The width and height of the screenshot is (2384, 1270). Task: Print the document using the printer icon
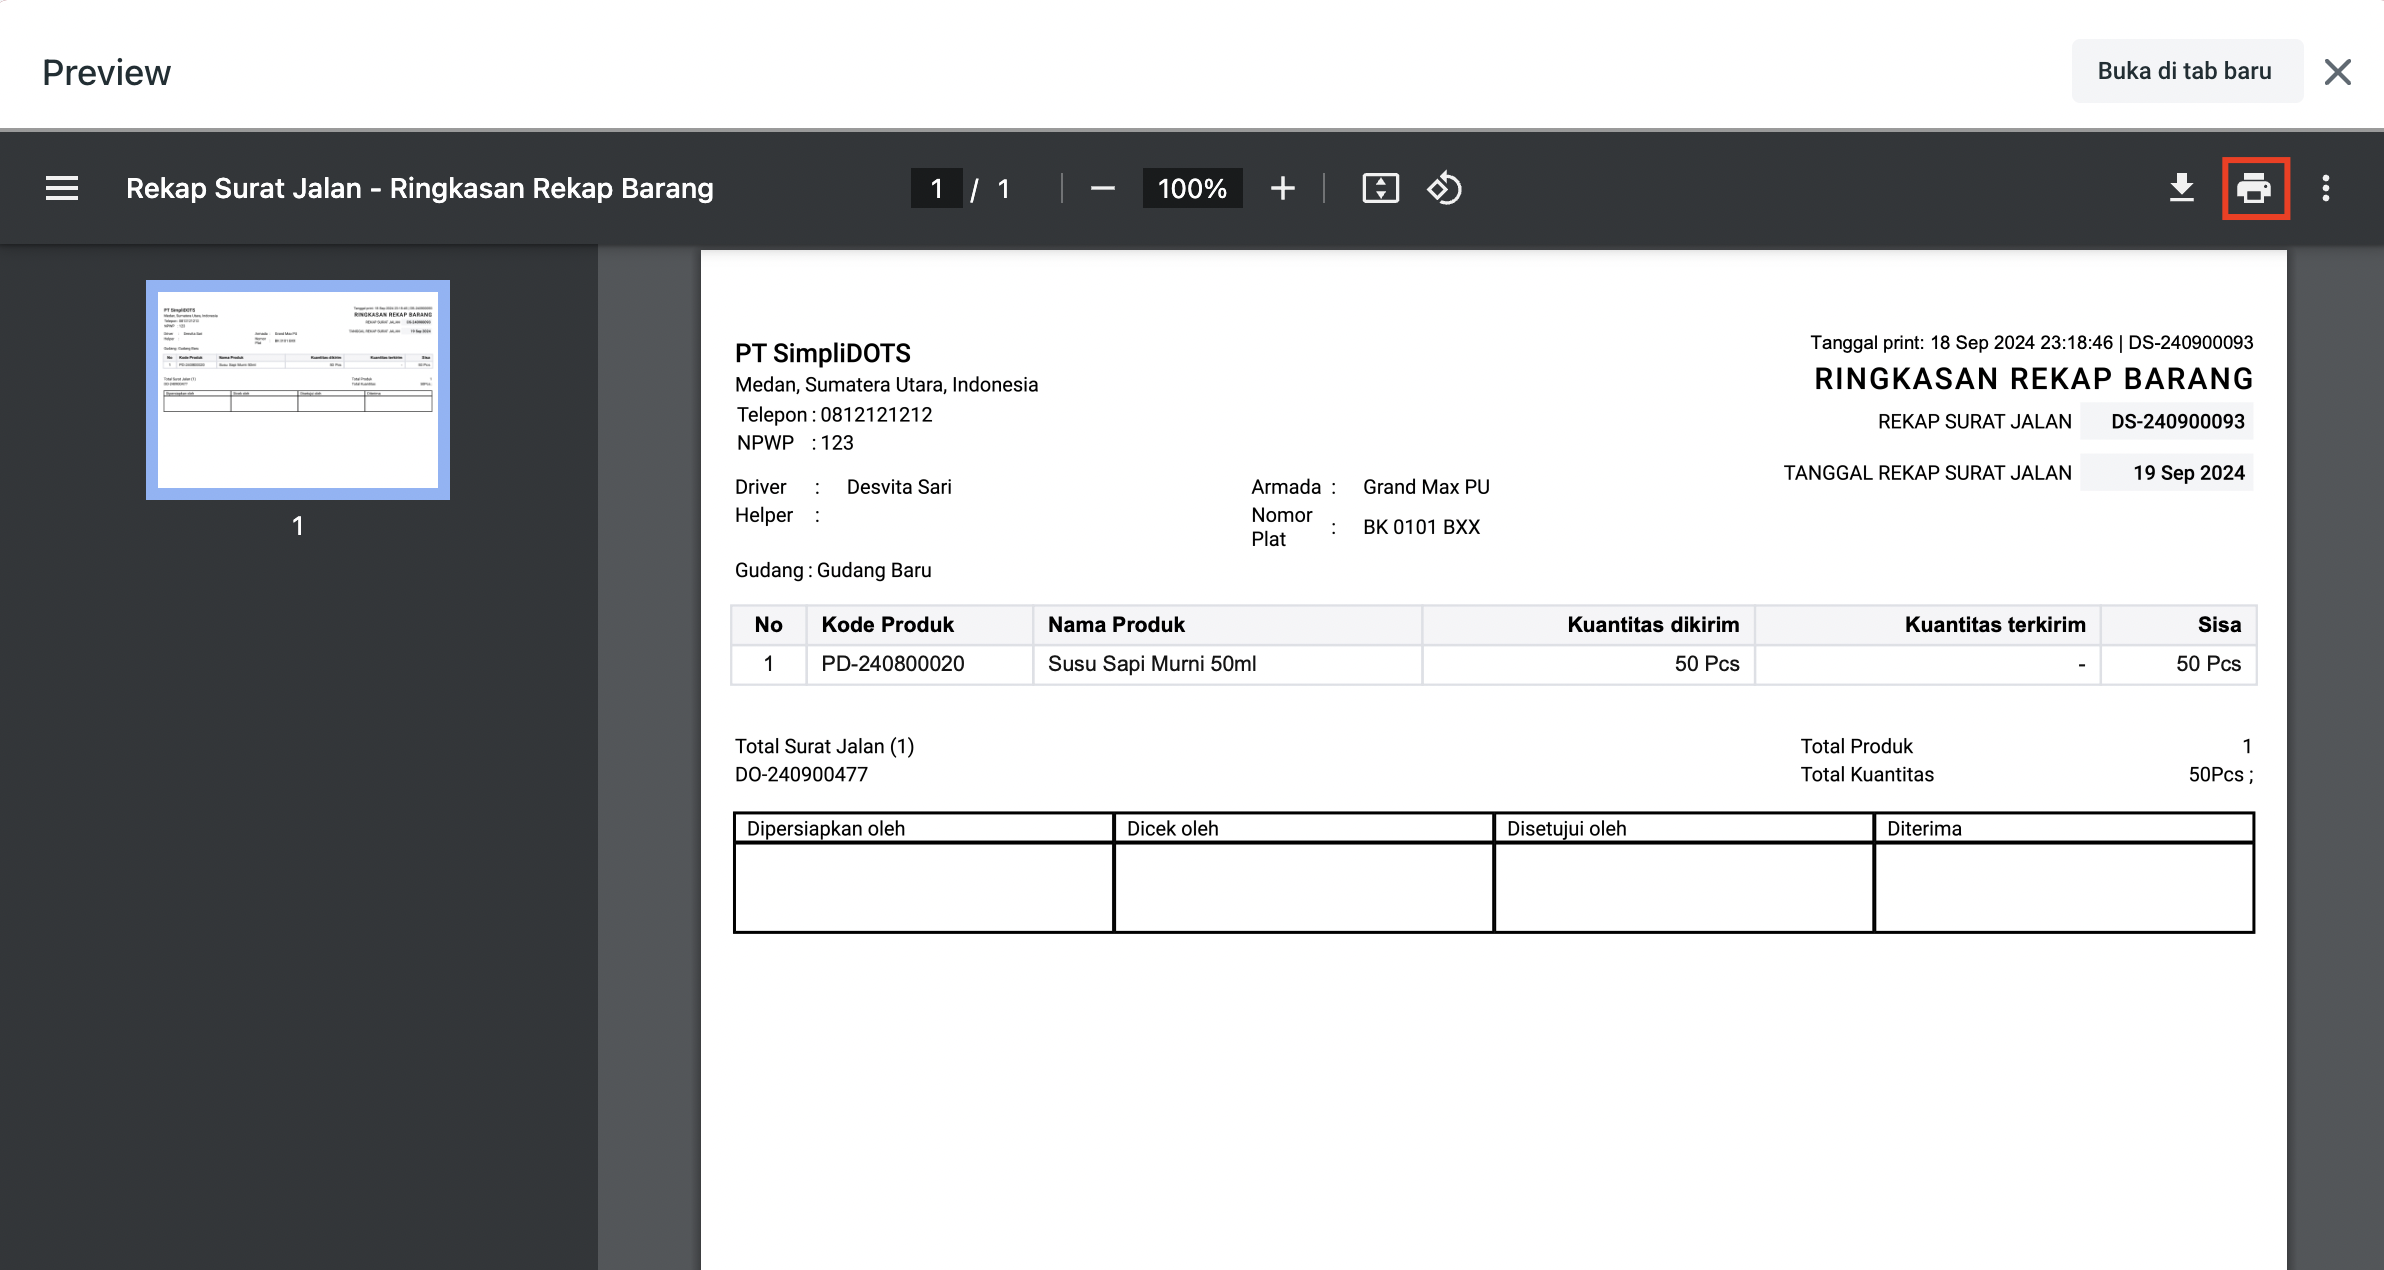point(2254,188)
